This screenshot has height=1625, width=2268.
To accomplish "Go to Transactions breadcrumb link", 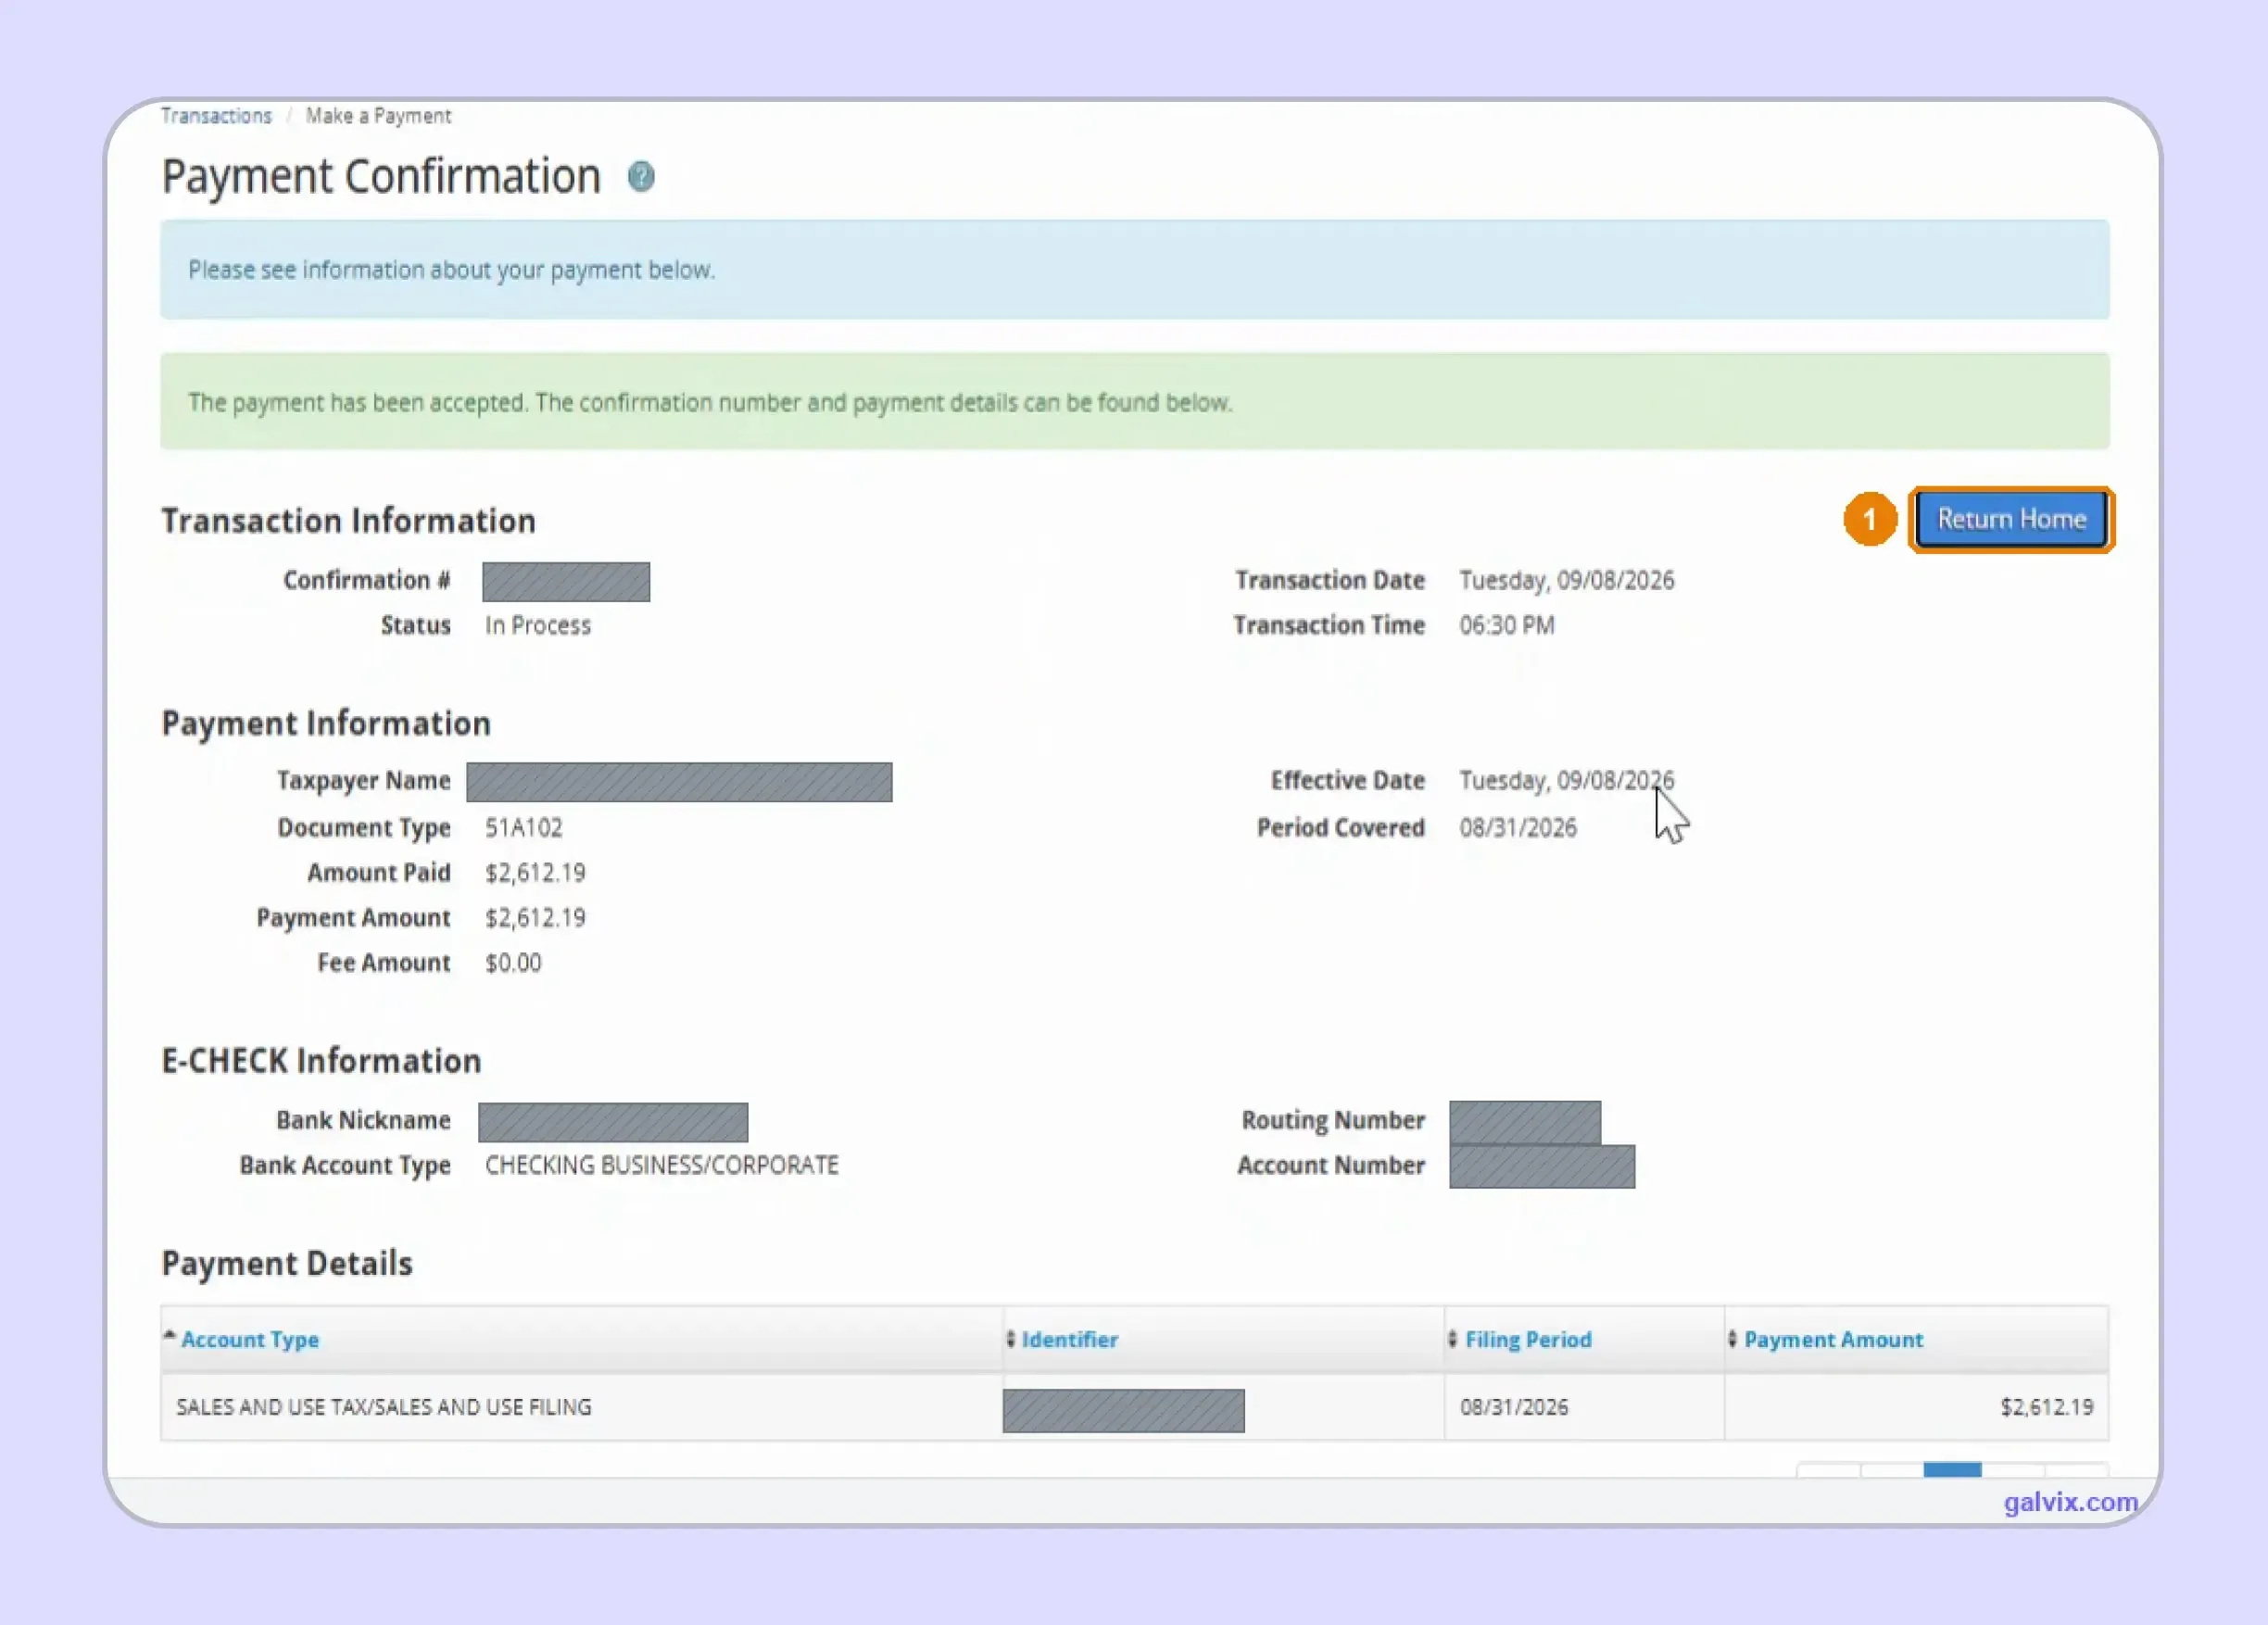I will 216,116.
